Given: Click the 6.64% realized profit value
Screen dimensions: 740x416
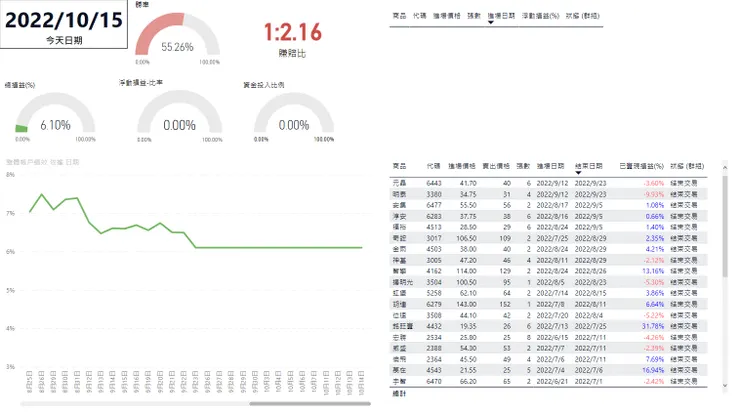Looking at the screenshot, I should (655, 304).
